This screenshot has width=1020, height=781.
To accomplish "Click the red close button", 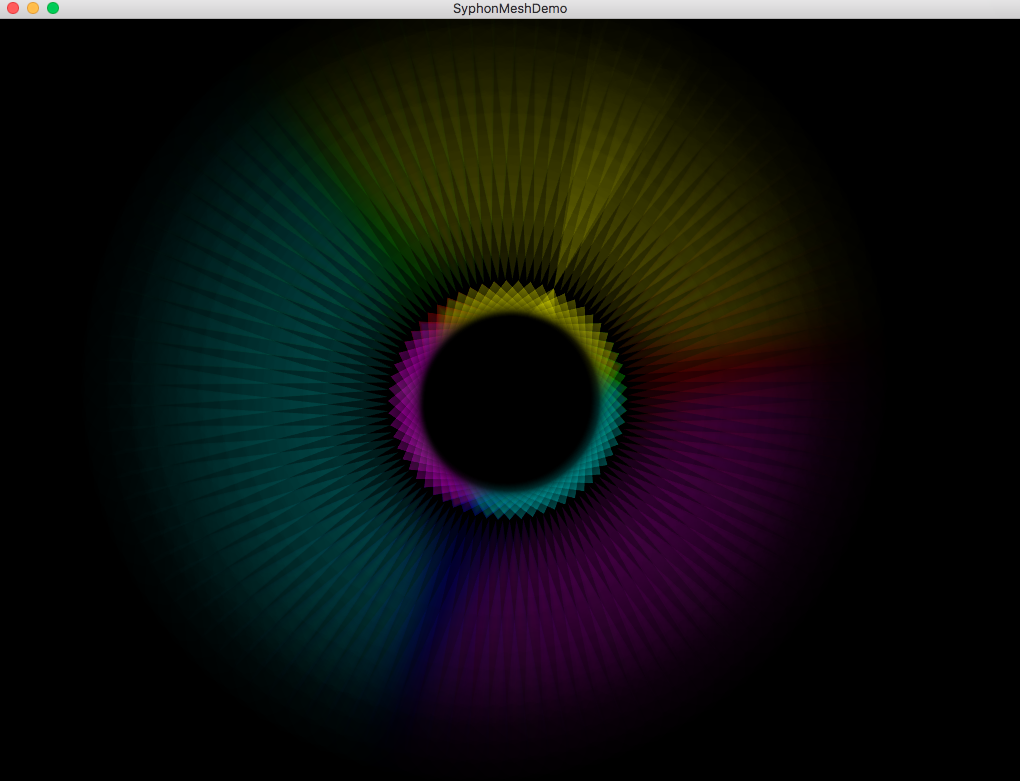I will tap(13, 8).
